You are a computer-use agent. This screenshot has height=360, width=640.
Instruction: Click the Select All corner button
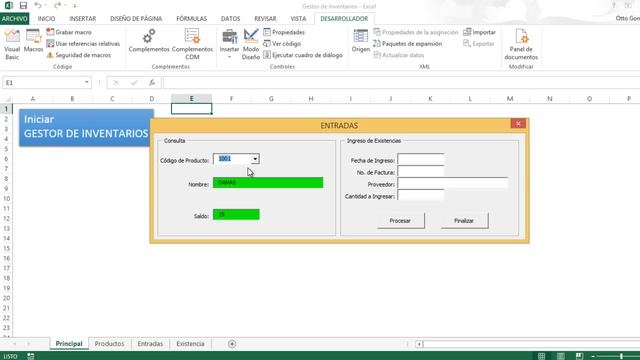pos(6,99)
